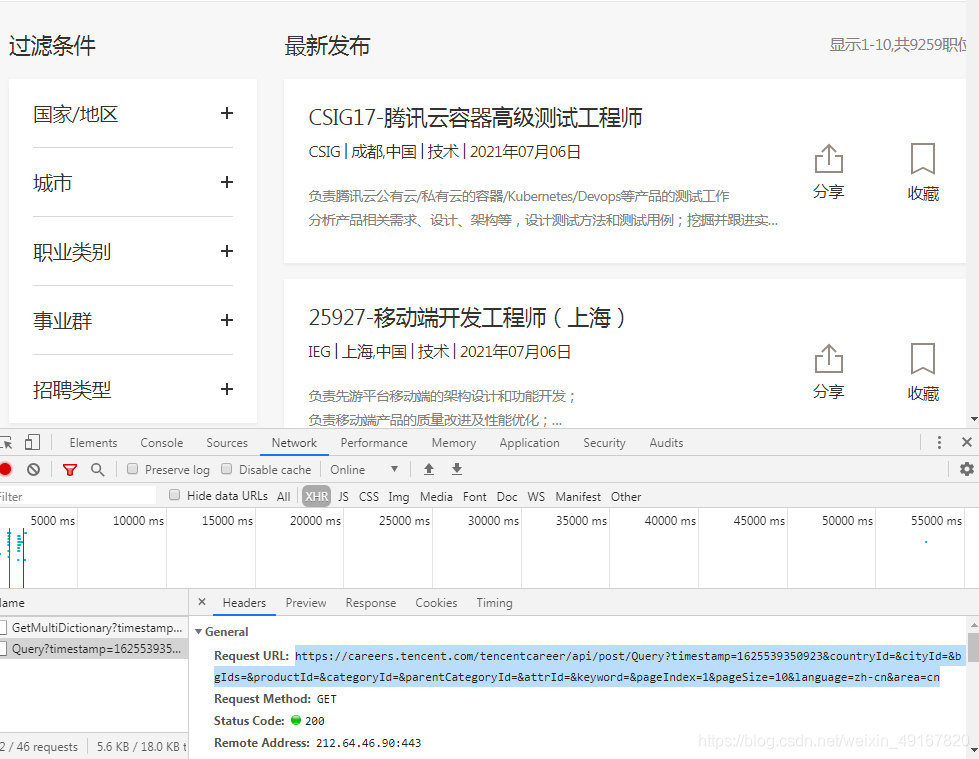Open the Online throttling dropdown
The width and height of the screenshot is (979, 759).
point(364,469)
